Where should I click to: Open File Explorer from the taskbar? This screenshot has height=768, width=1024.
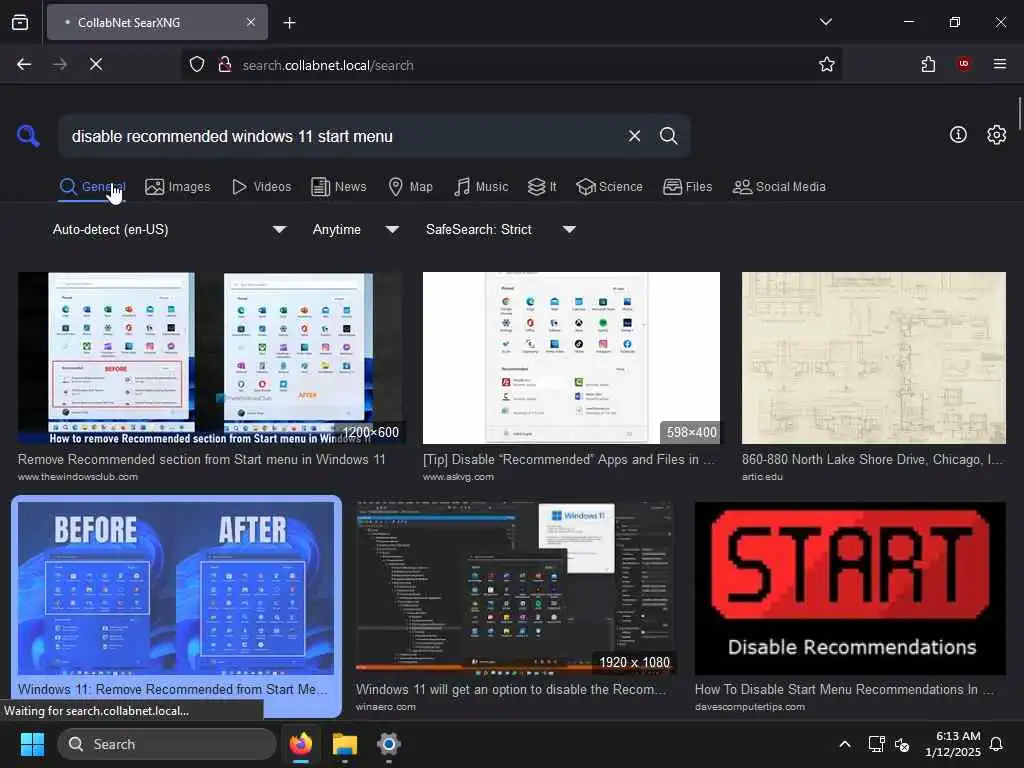pyautogui.click(x=345, y=744)
